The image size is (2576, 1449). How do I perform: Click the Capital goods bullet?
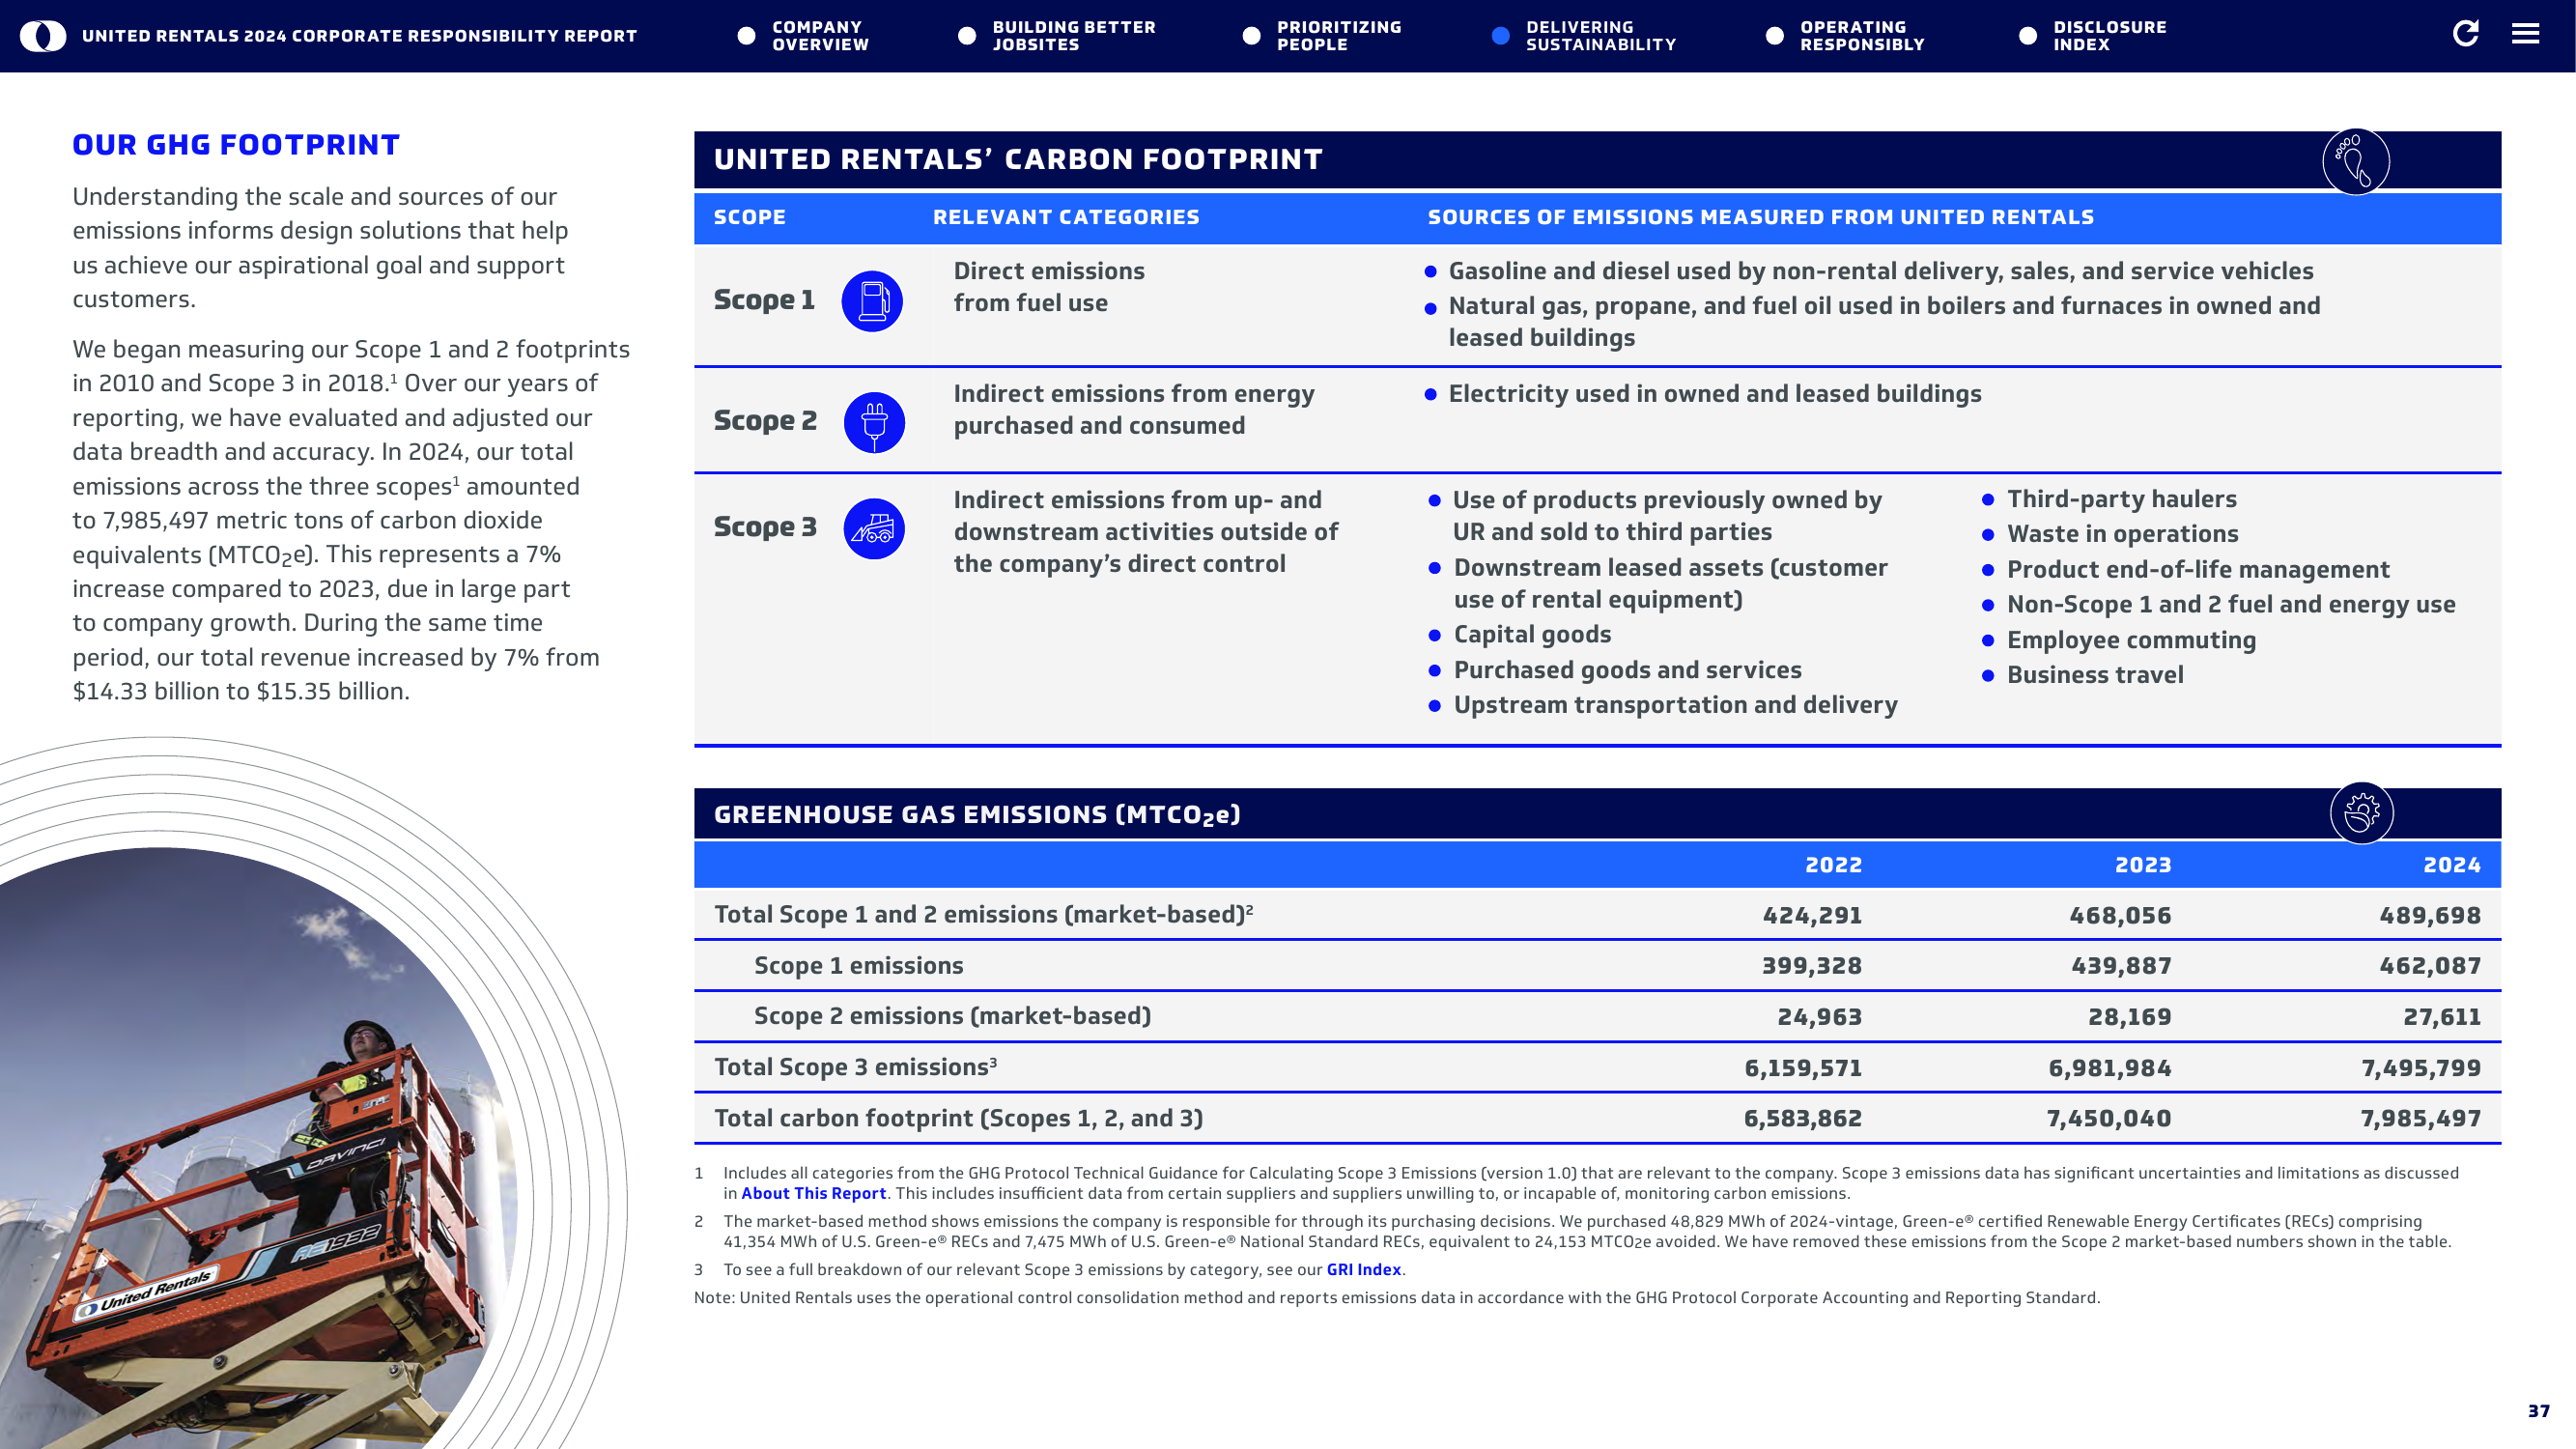(x=1532, y=634)
